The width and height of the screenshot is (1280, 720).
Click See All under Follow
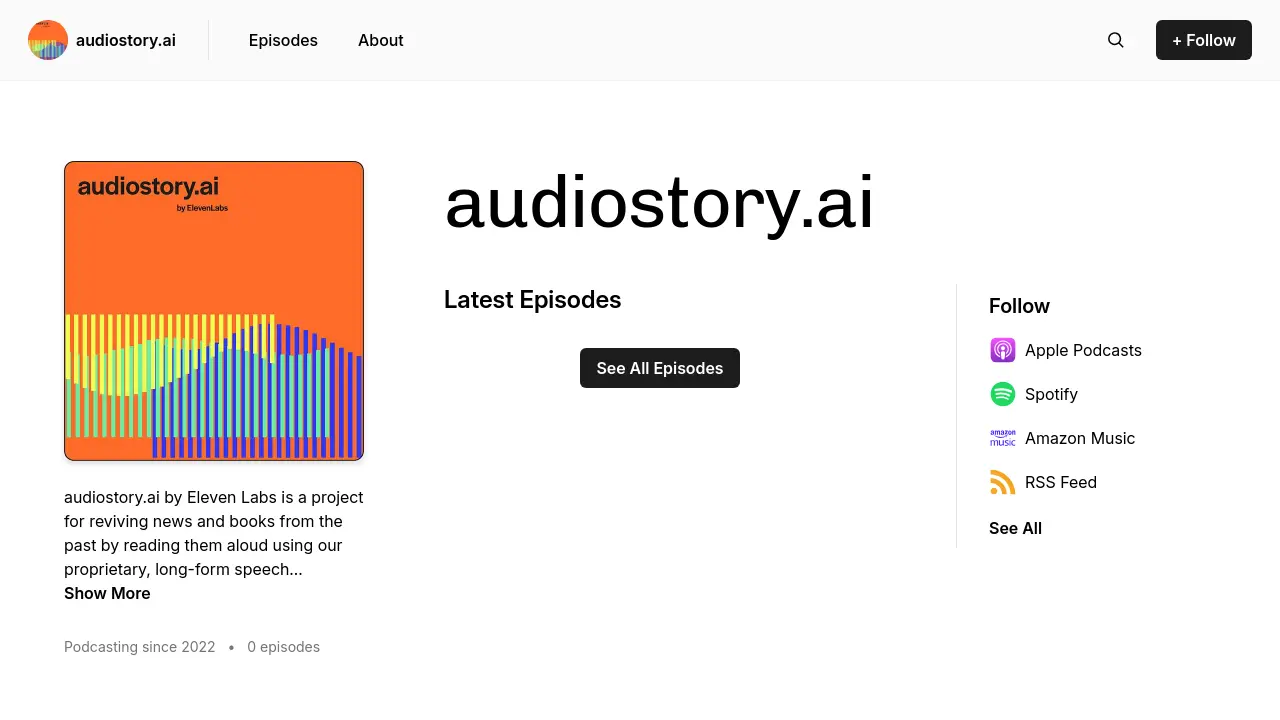tap(1015, 528)
